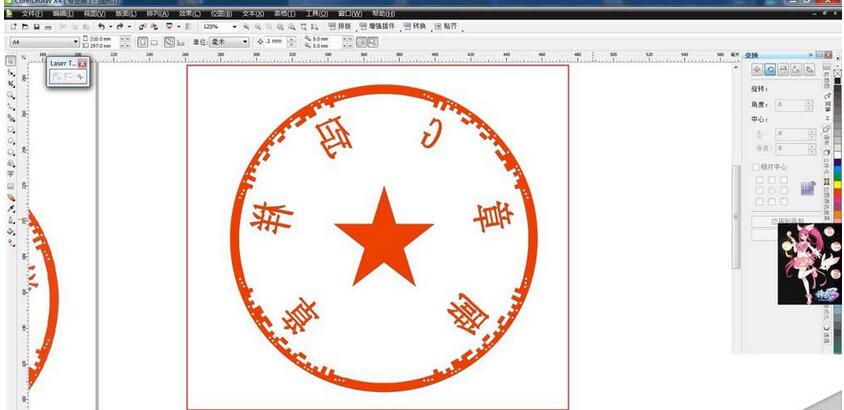
Task: Click the Import icon in toolbar
Action: pyautogui.click(x=142, y=26)
